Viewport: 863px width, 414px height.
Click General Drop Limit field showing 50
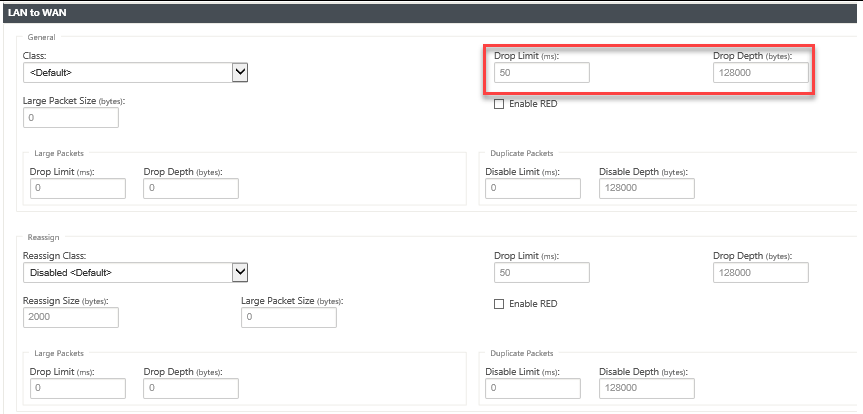(542, 73)
